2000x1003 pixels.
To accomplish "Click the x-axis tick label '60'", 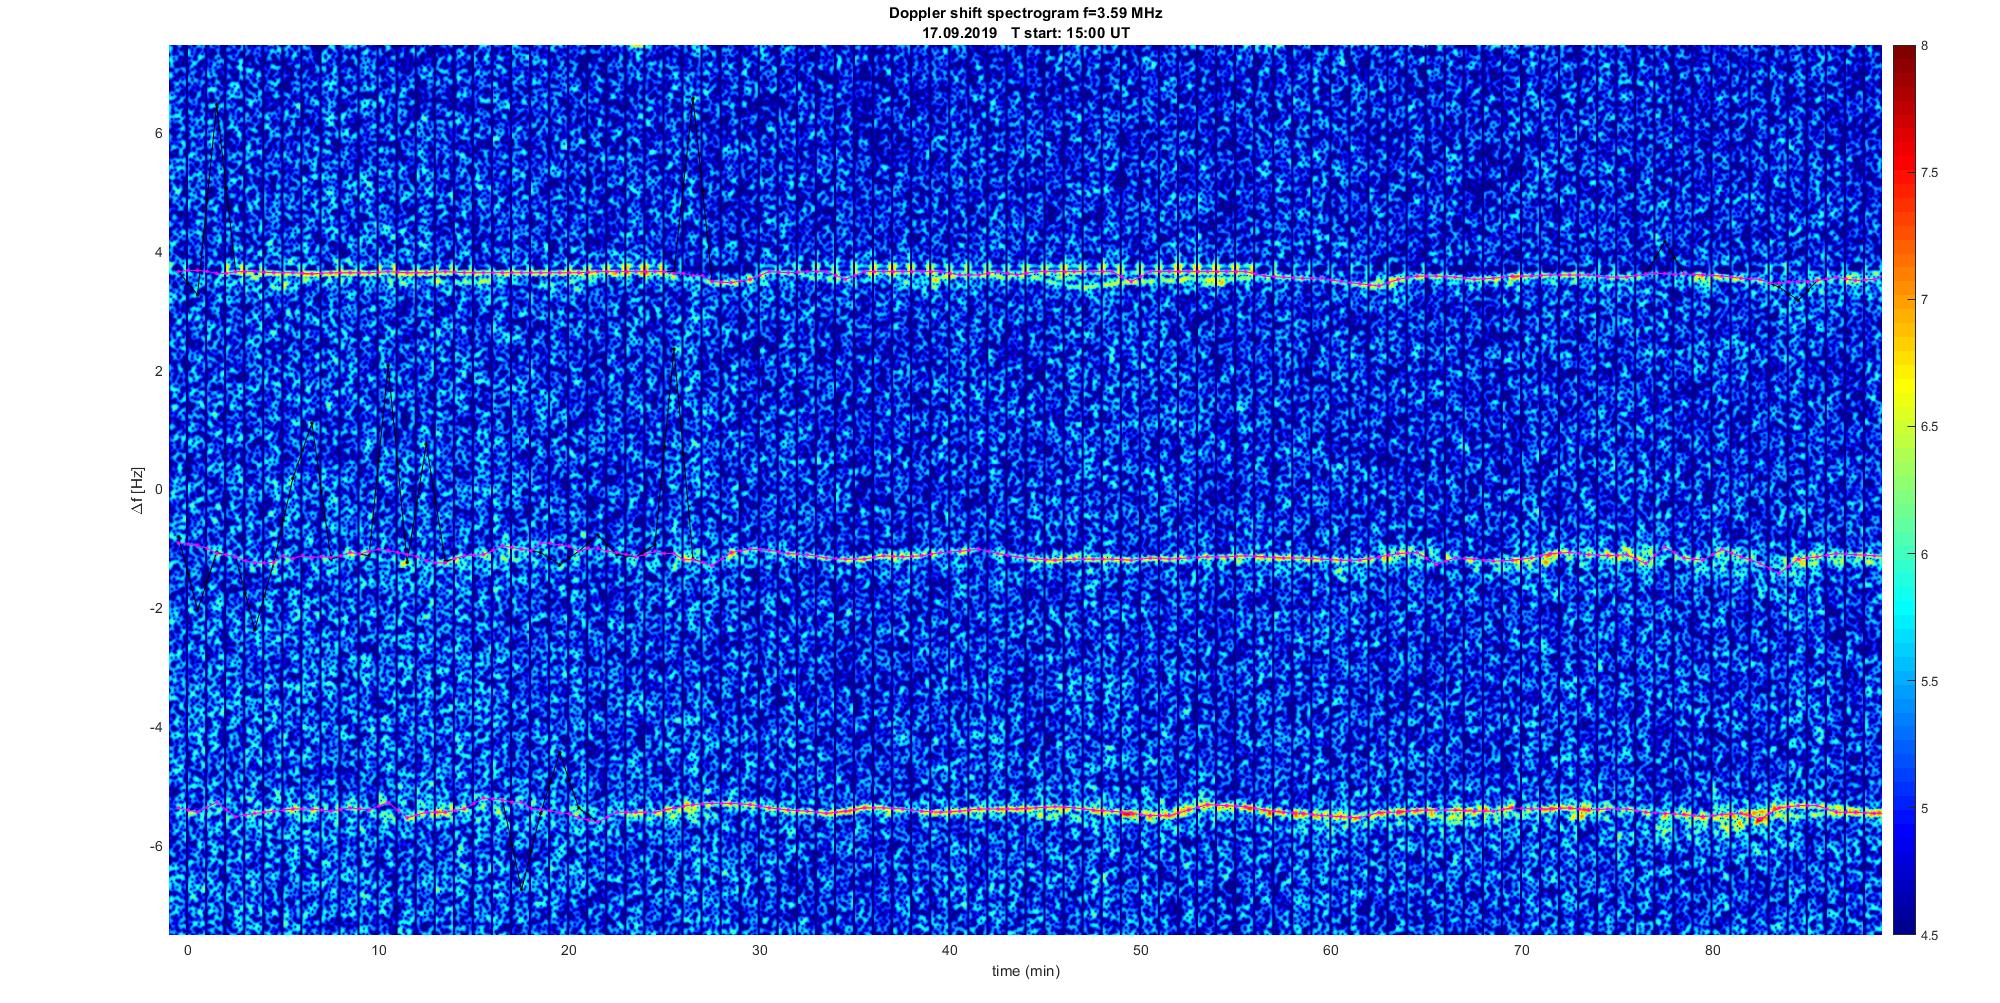I will [1331, 950].
